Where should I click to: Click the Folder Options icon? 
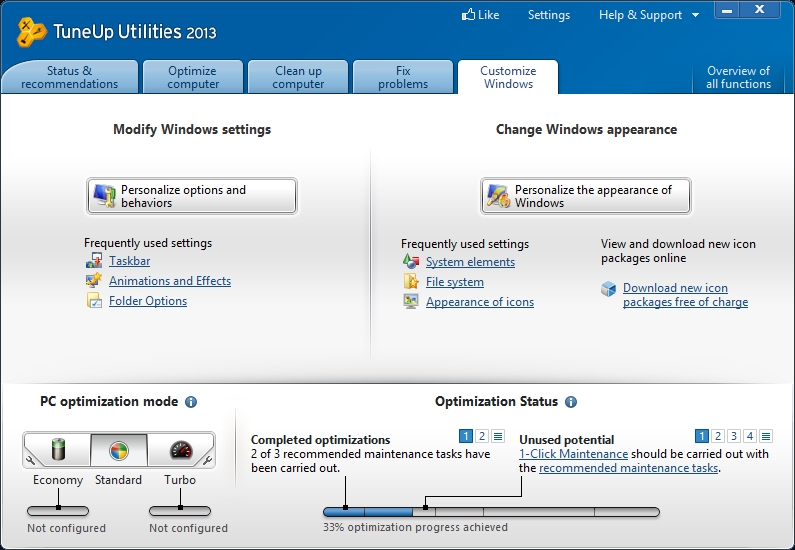click(x=93, y=301)
